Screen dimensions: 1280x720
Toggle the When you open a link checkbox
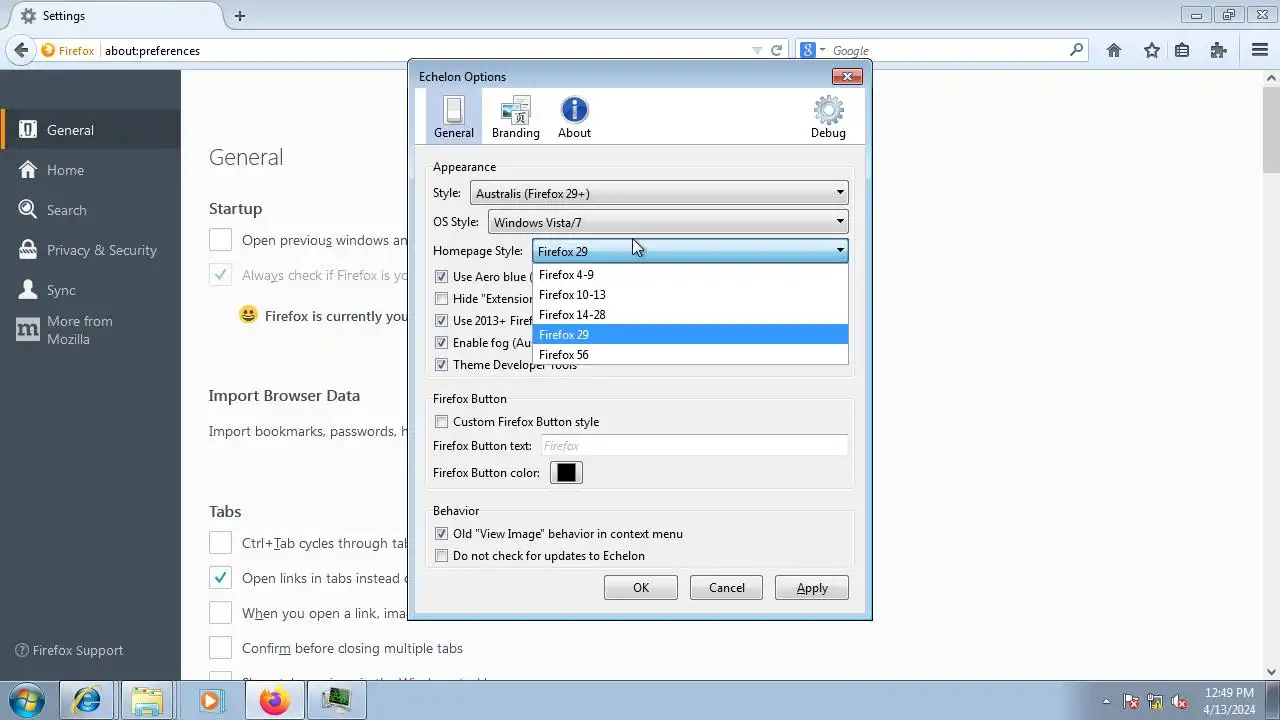pyautogui.click(x=220, y=613)
